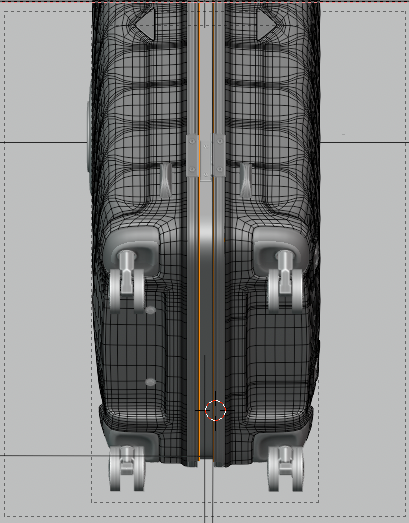Click the right hinge plate's bottom screw

pyautogui.click(x=219, y=170)
